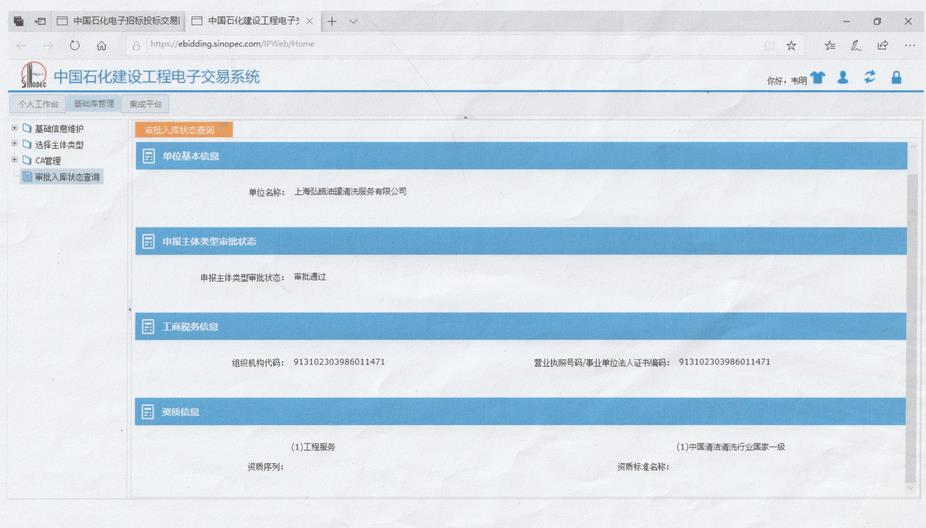
Task: Expand the CA管理 tree node
Action: [15, 159]
